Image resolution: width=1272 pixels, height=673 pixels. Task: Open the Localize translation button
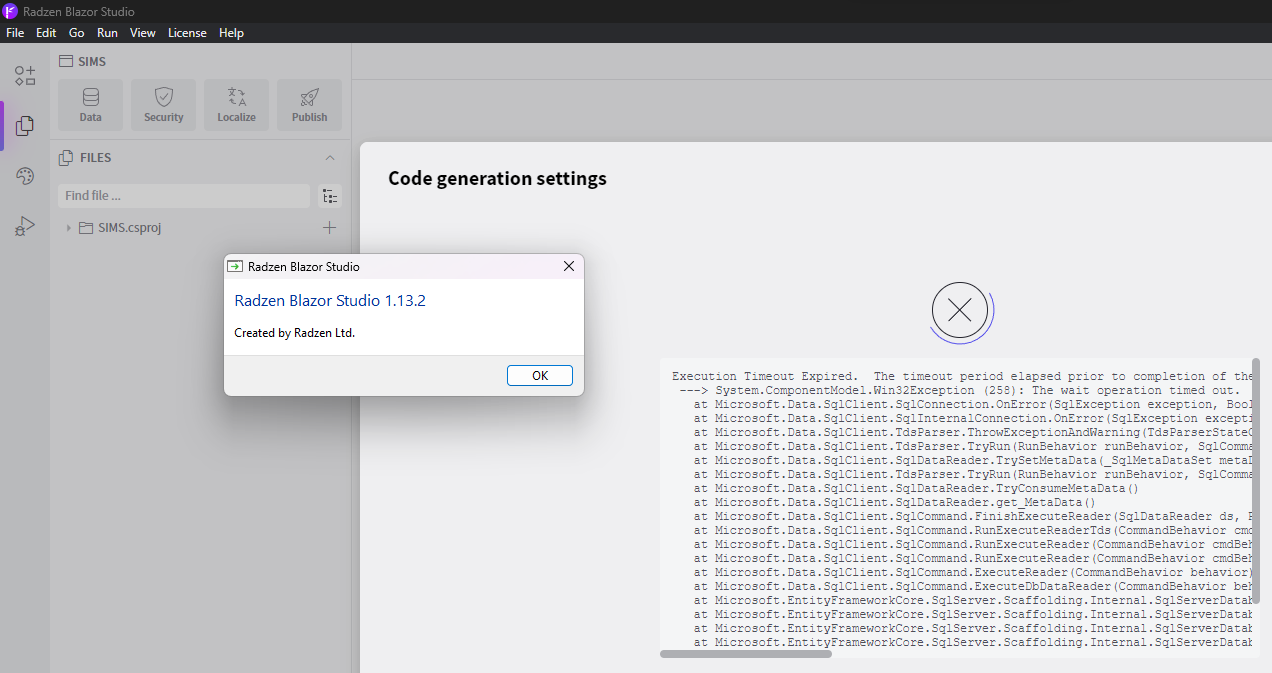(237, 105)
